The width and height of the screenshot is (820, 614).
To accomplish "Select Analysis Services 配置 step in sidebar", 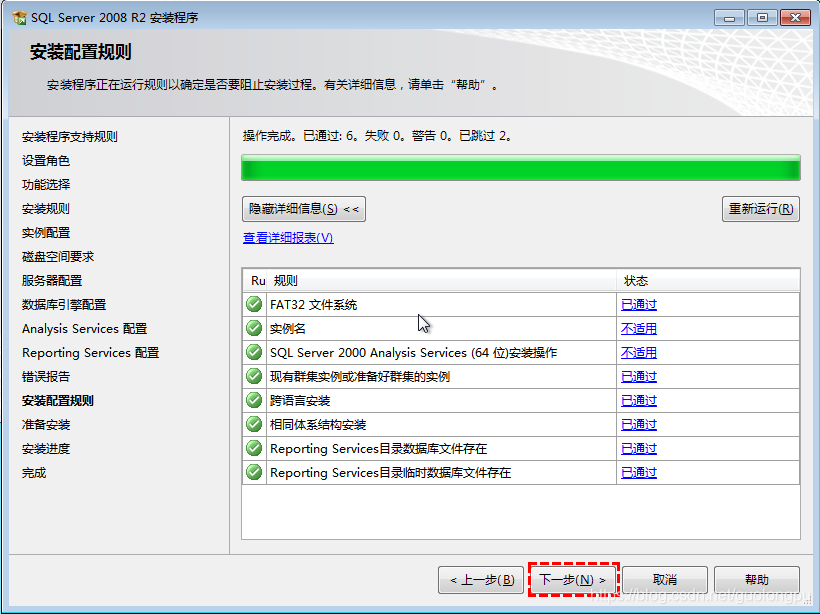I will [x=85, y=329].
